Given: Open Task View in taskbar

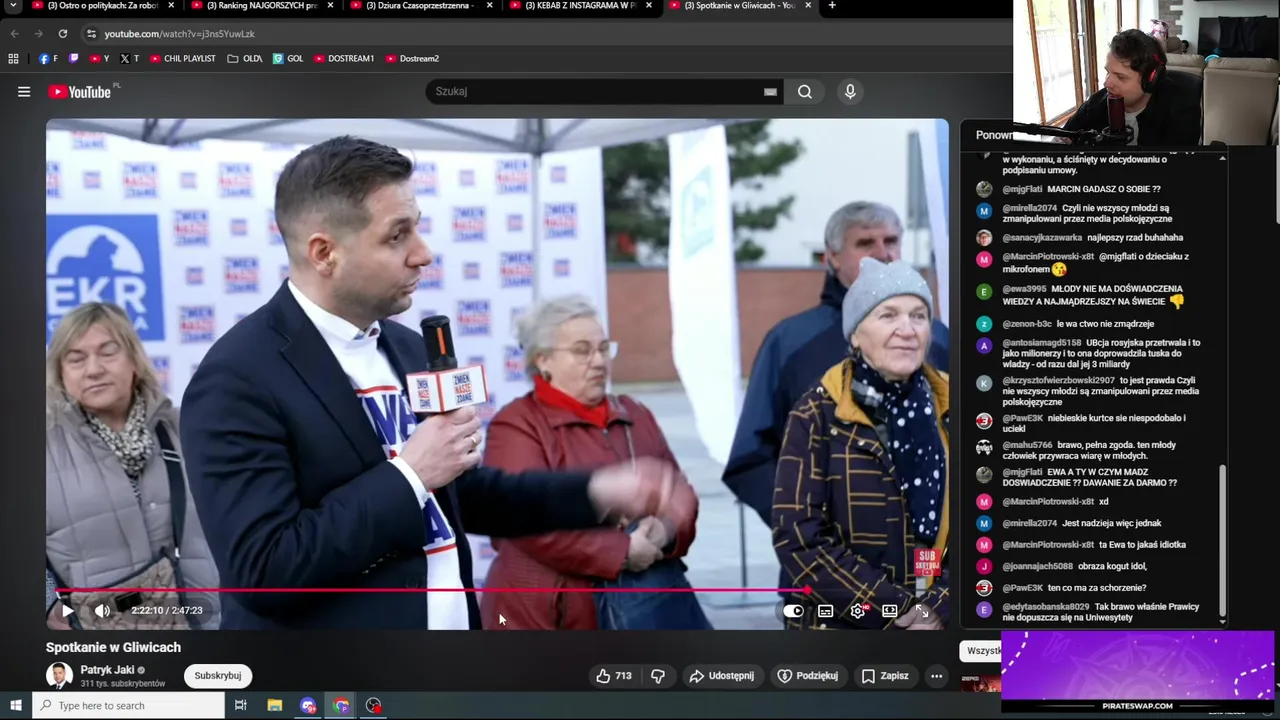Looking at the screenshot, I should pos(241,706).
